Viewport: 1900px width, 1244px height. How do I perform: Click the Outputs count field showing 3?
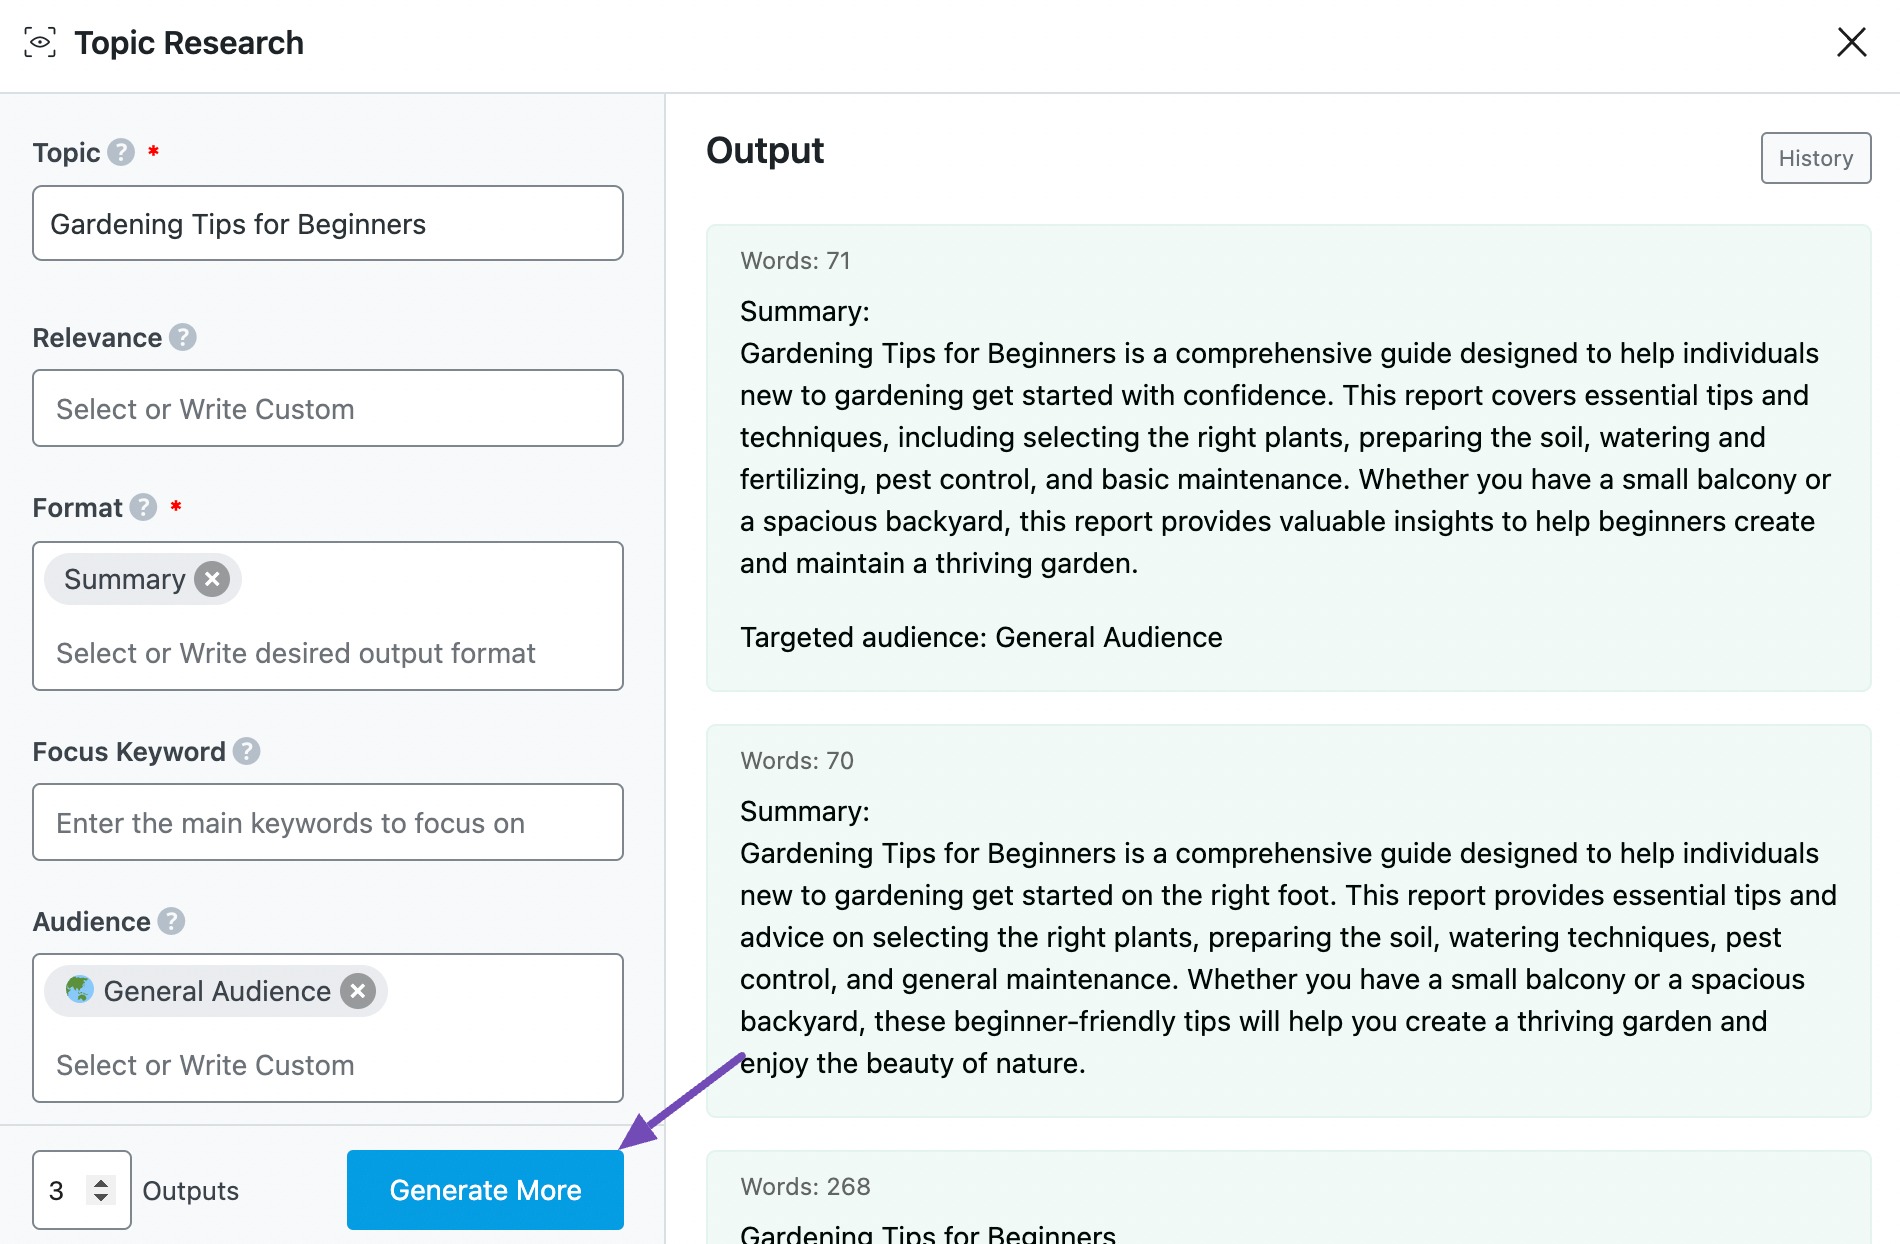point(82,1190)
